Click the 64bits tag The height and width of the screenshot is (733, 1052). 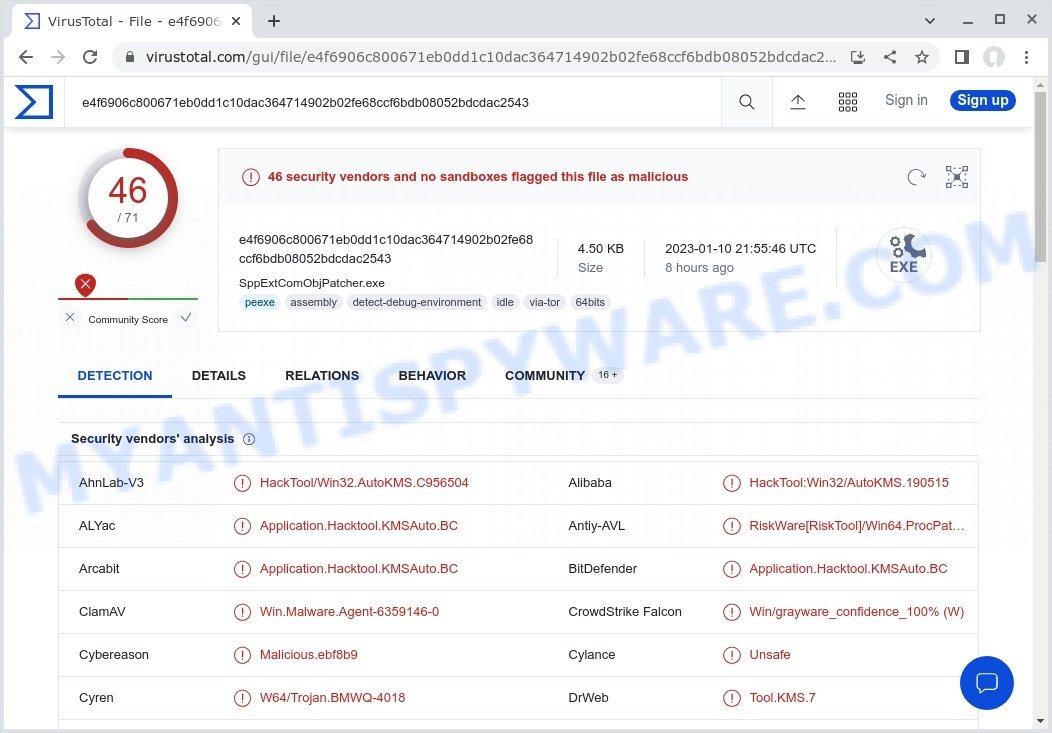point(590,302)
